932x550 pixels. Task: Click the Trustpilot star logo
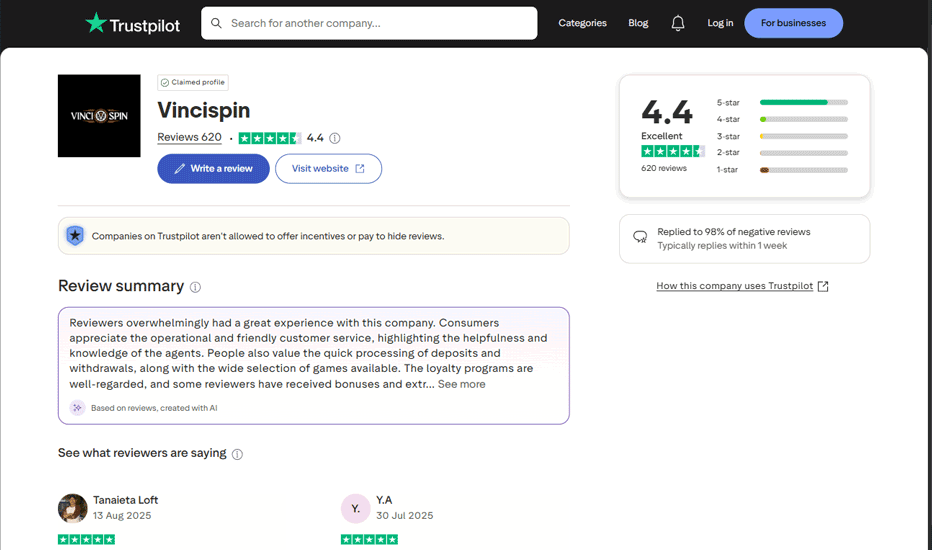[x=96, y=23]
